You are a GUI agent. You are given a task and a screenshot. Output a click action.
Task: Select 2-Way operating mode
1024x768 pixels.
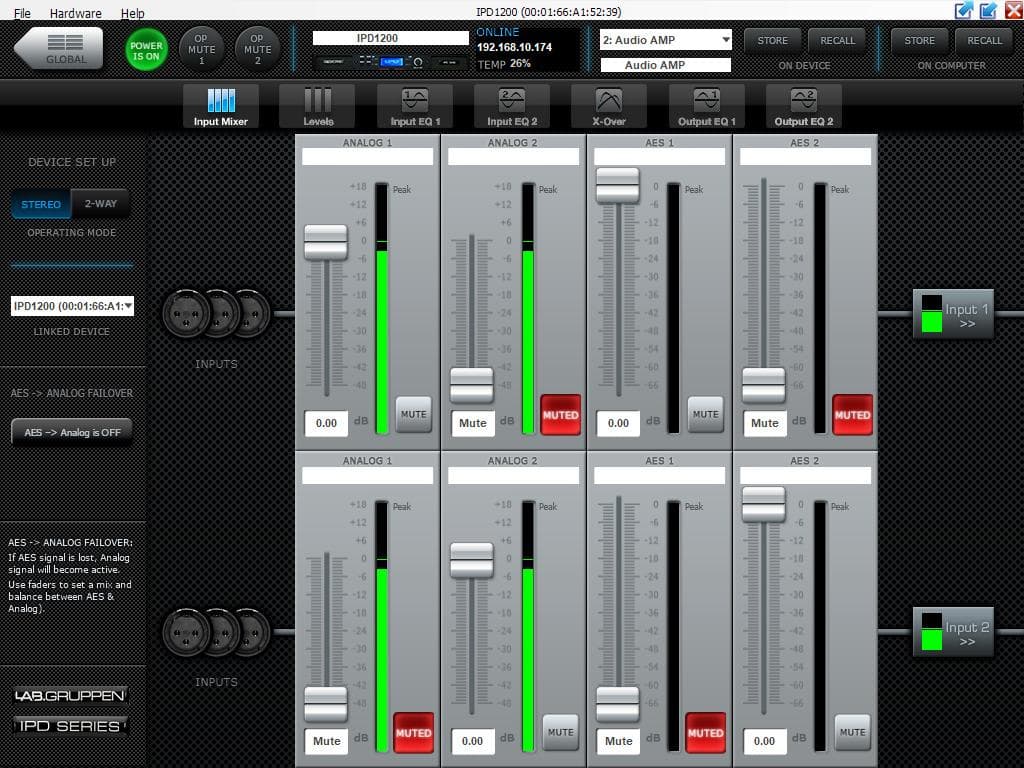pos(101,204)
